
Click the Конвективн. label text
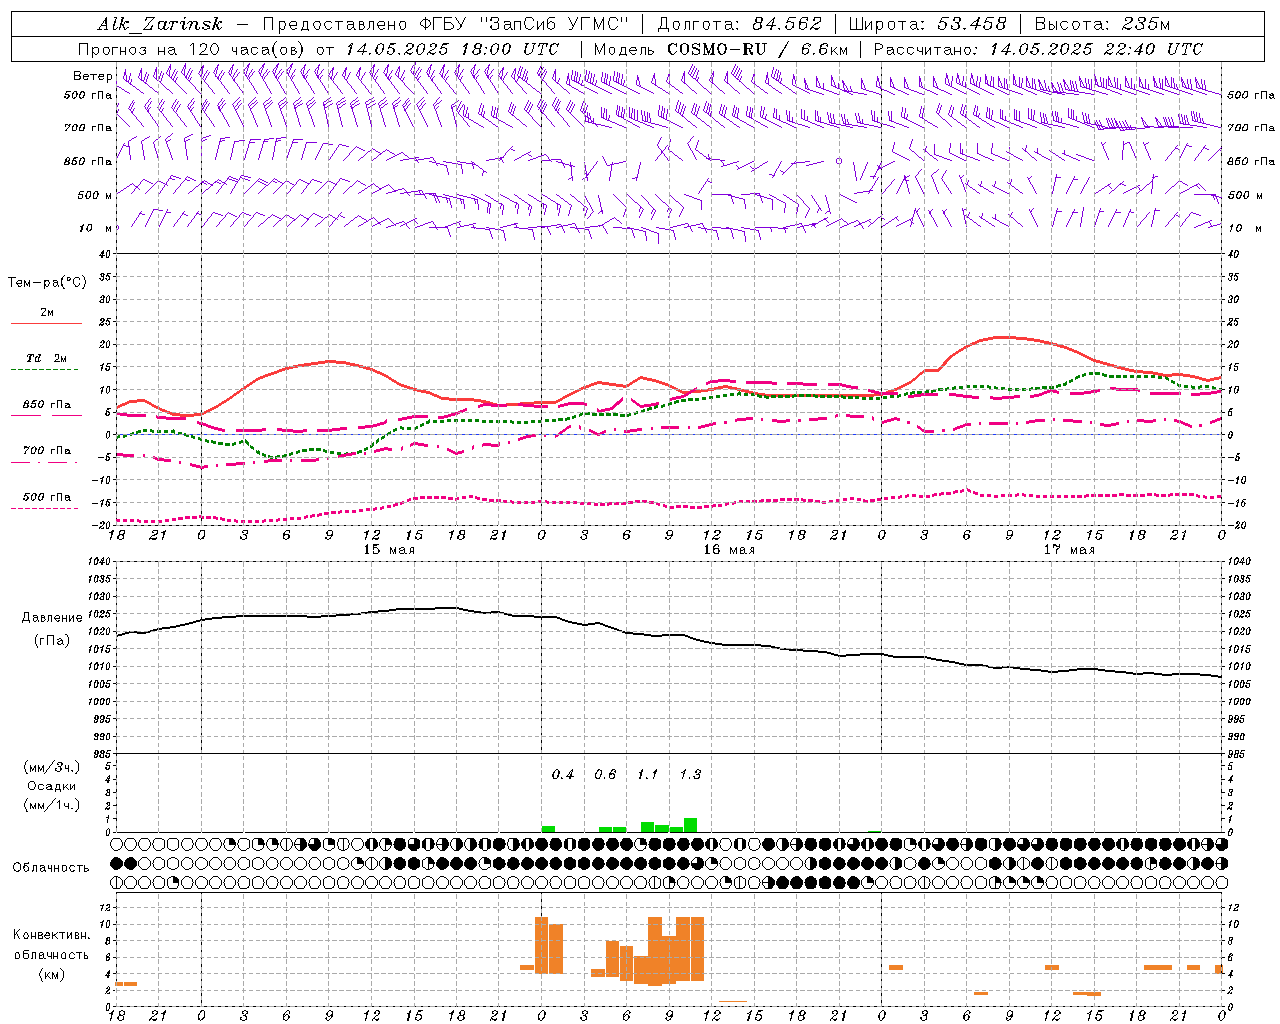click(x=52, y=935)
